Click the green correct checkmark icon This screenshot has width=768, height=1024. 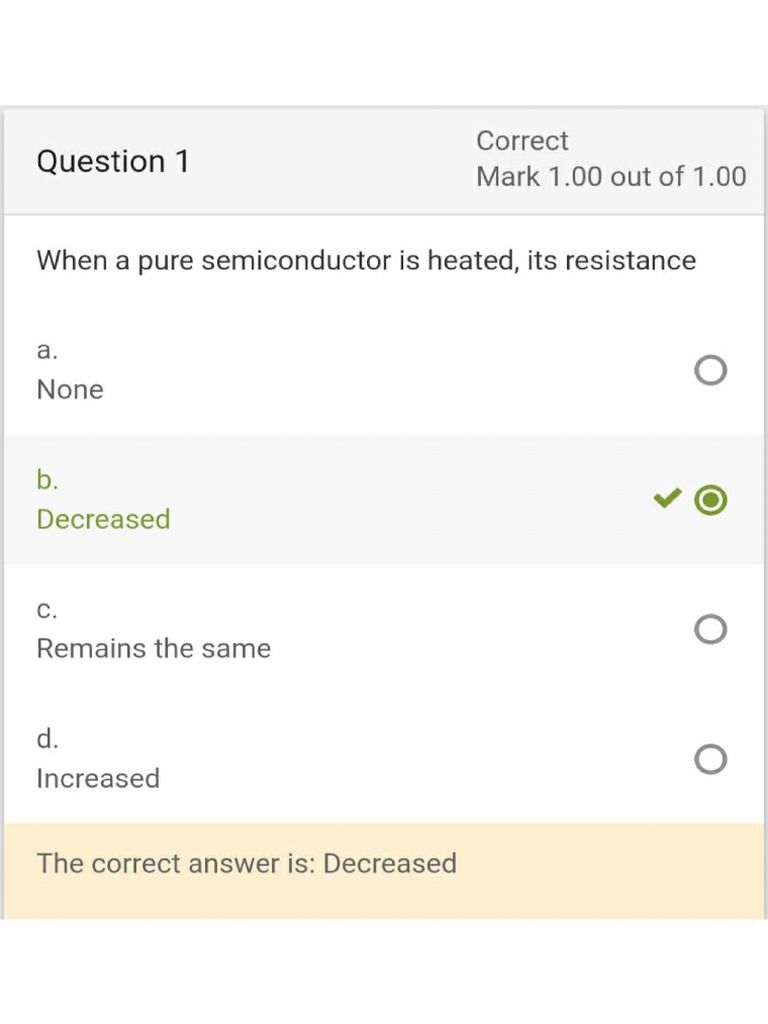[667, 498]
